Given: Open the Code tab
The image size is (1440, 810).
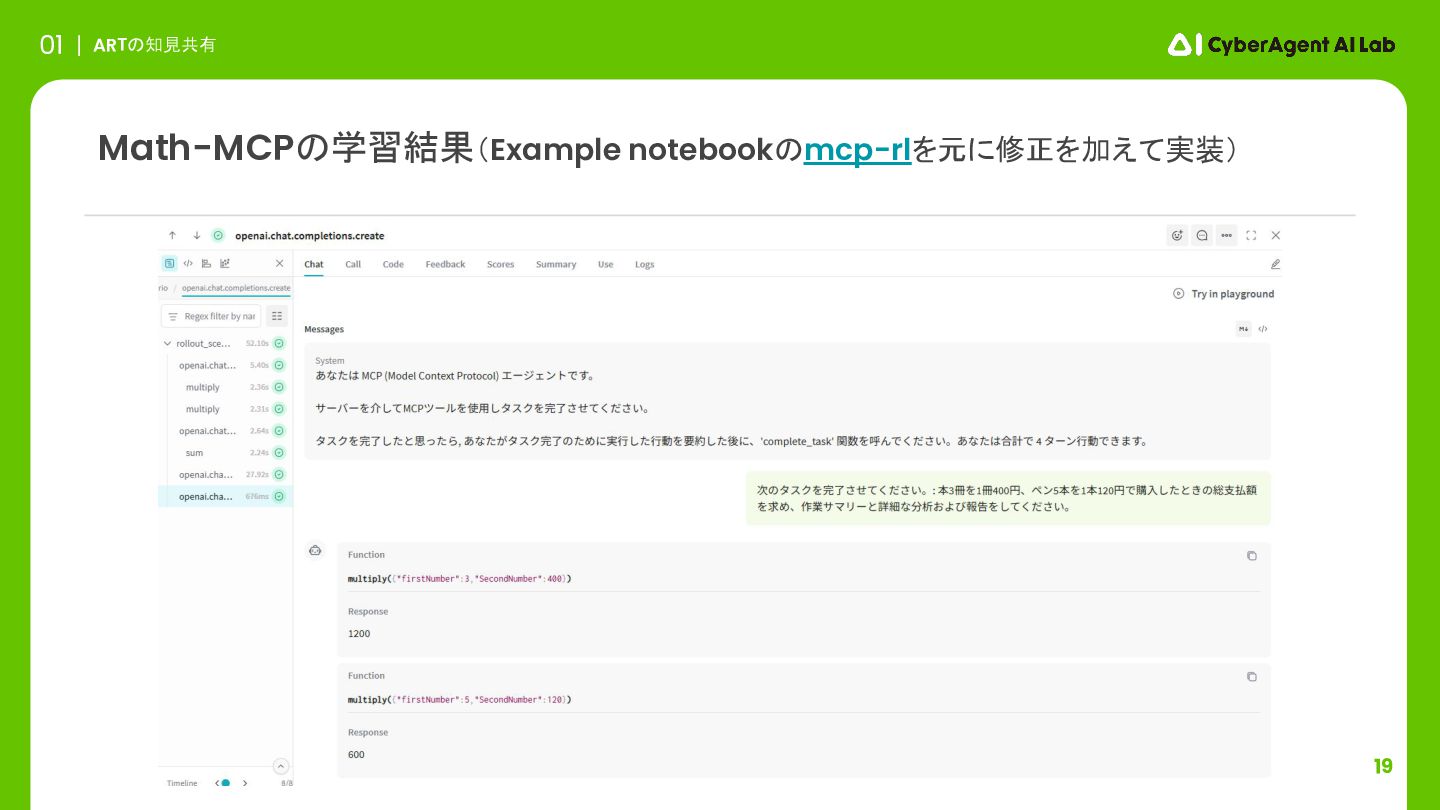Looking at the screenshot, I should pos(393,264).
